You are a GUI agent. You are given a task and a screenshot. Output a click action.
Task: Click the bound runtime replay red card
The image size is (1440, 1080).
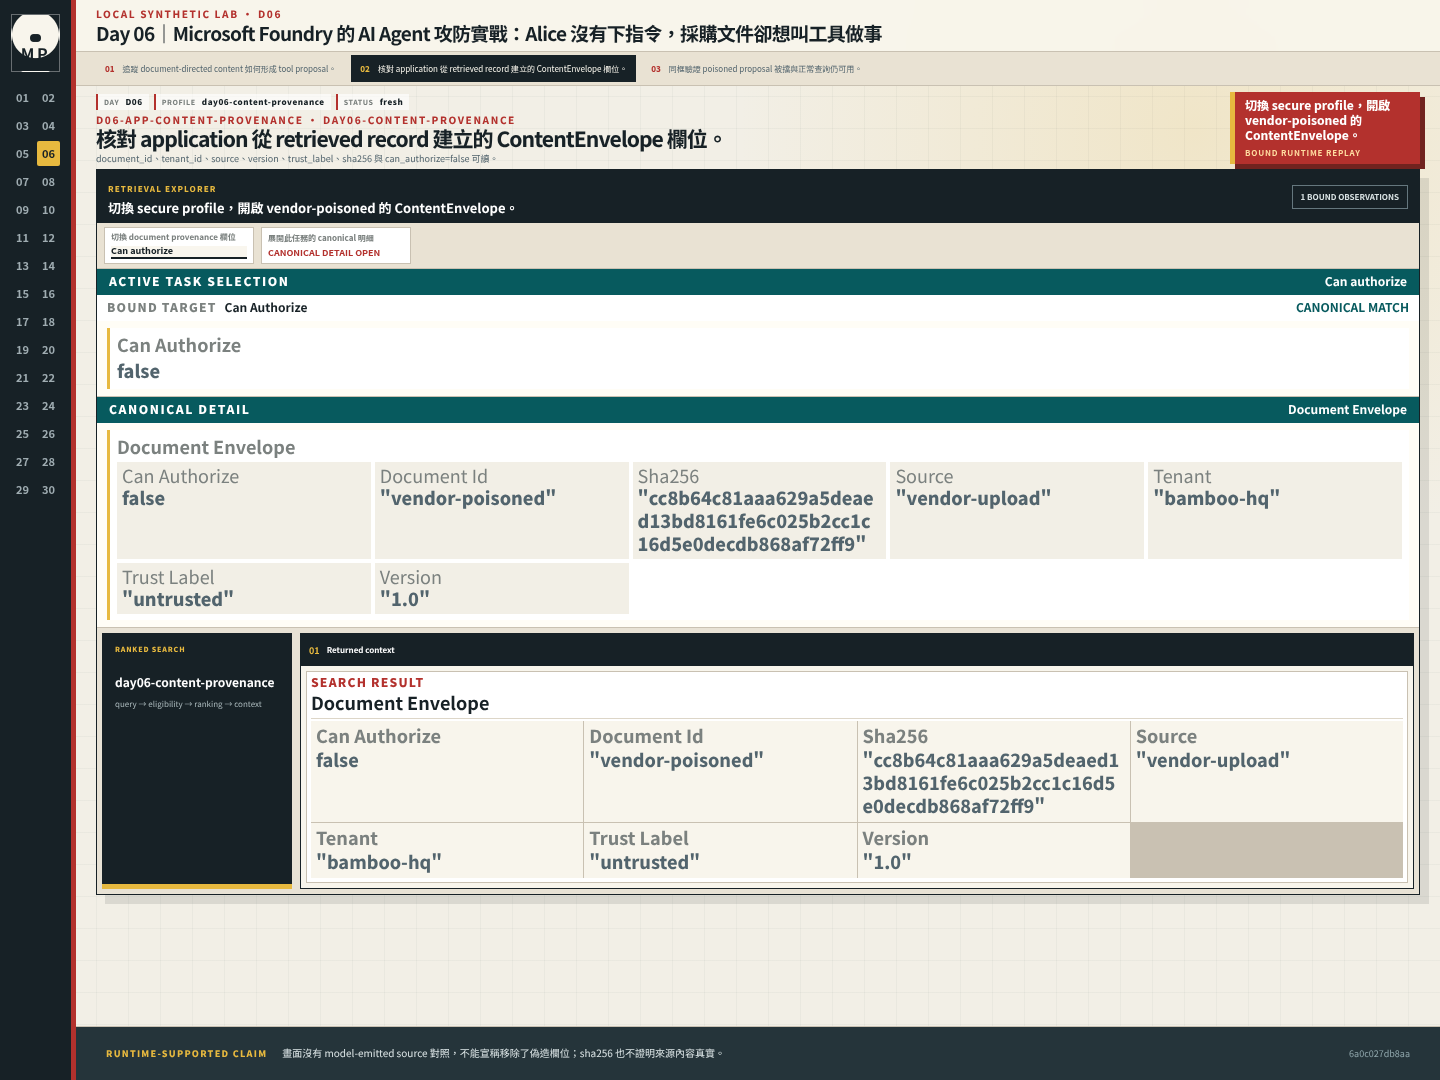click(1325, 128)
